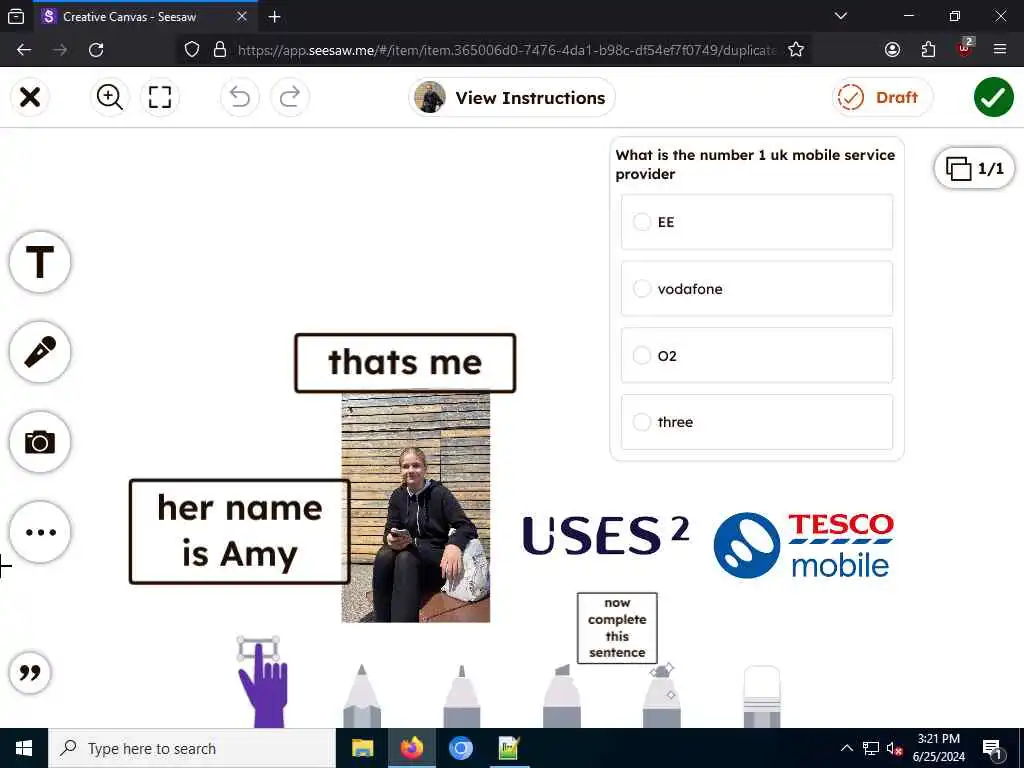Pick the glow pen tool
The height and width of the screenshot is (768, 1024).
[x=662, y=696]
